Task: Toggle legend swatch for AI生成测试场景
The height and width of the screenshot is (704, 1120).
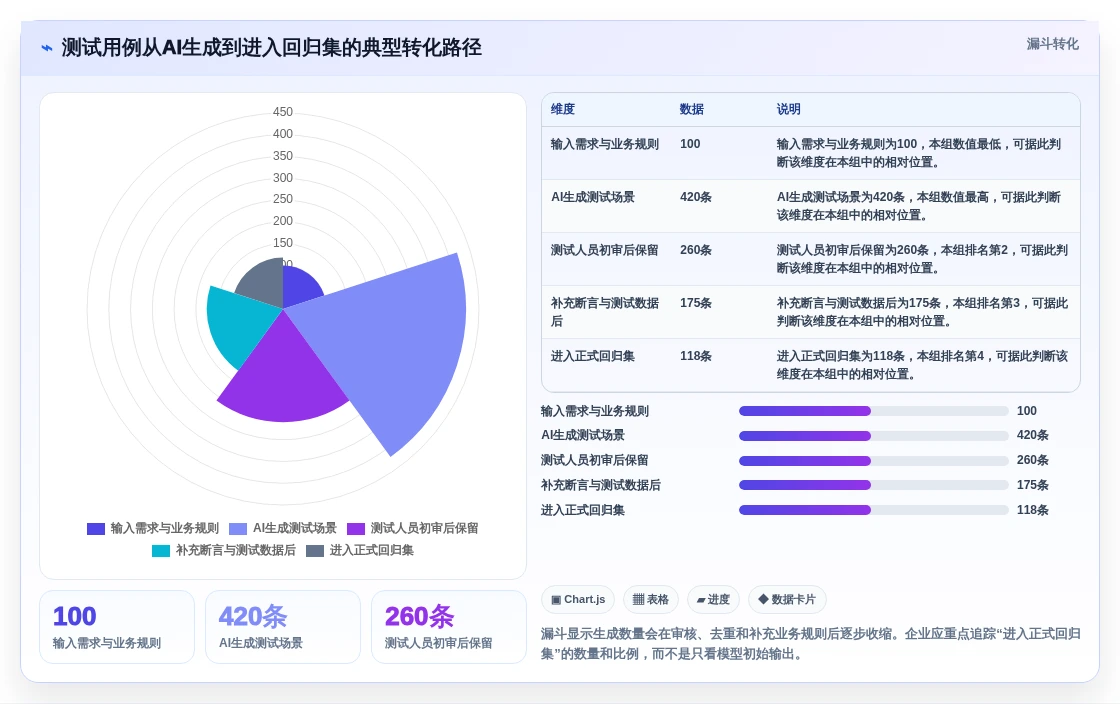Action: [x=238, y=529]
